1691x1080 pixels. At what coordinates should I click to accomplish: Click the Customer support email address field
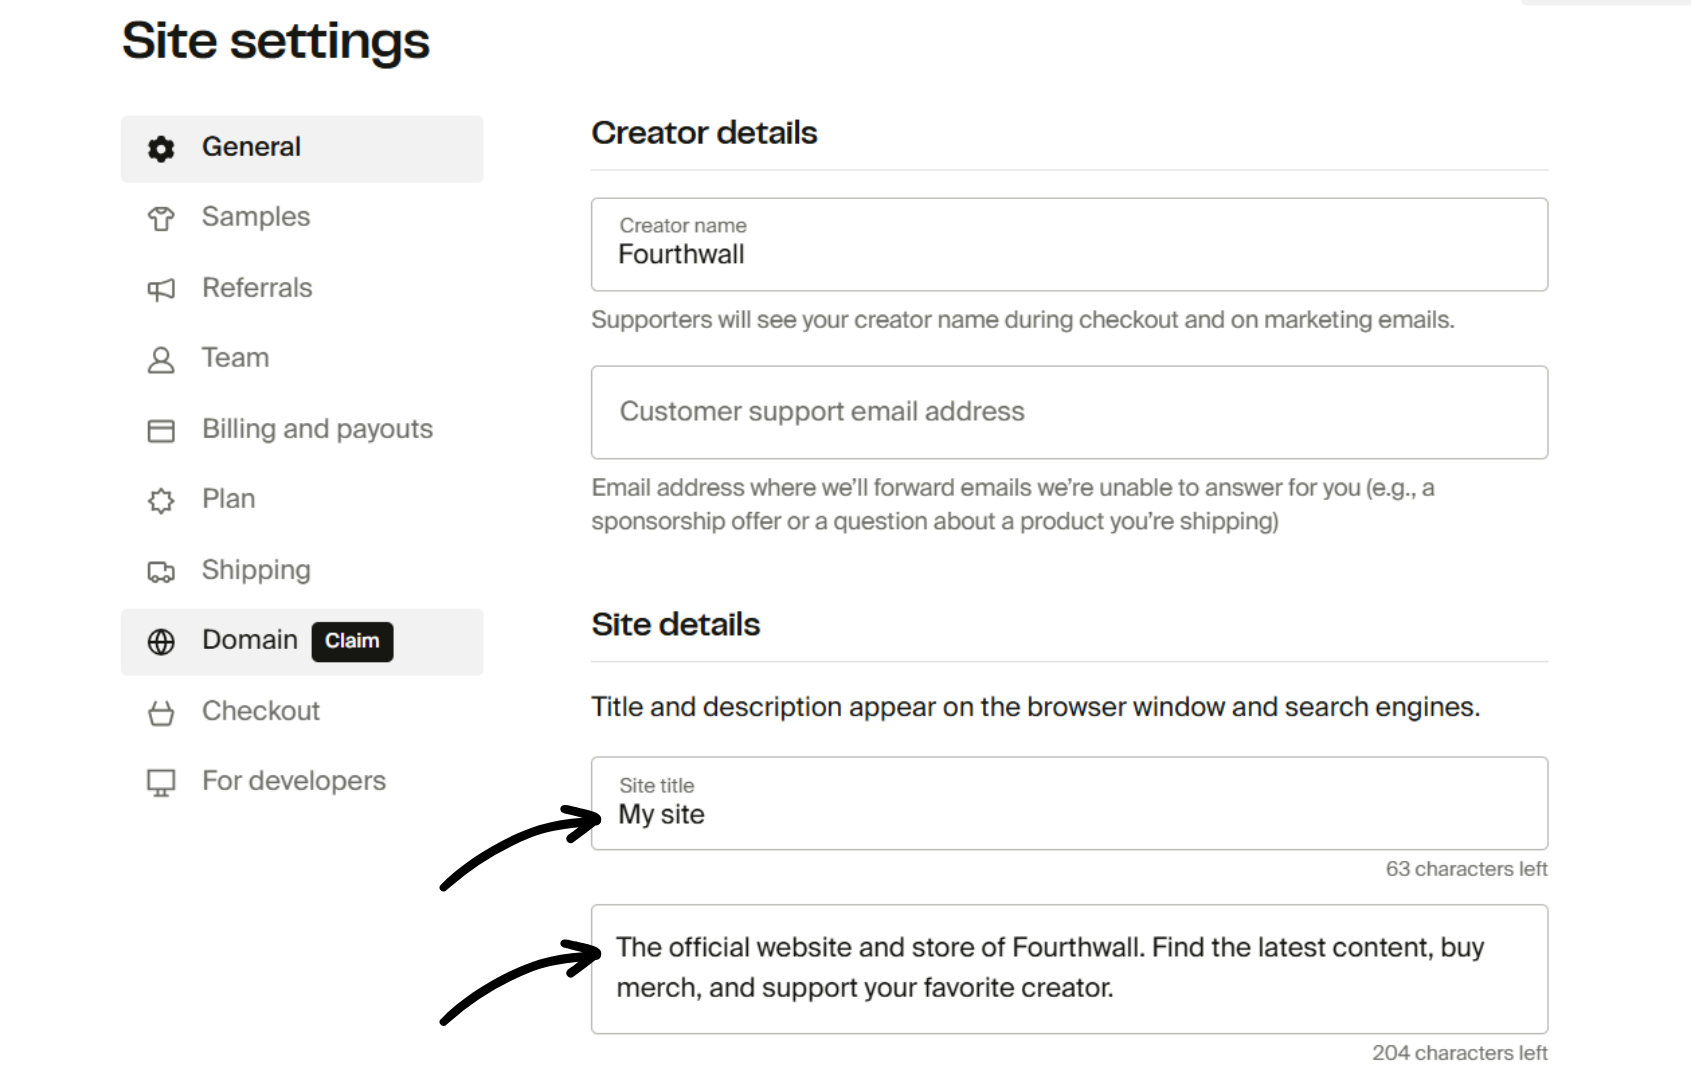tap(1069, 412)
